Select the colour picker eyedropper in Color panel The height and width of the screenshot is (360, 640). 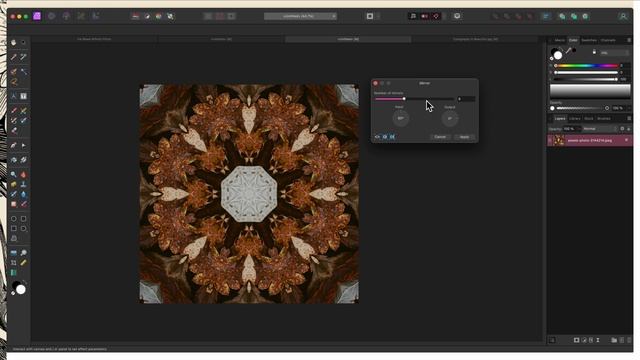click(x=569, y=51)
